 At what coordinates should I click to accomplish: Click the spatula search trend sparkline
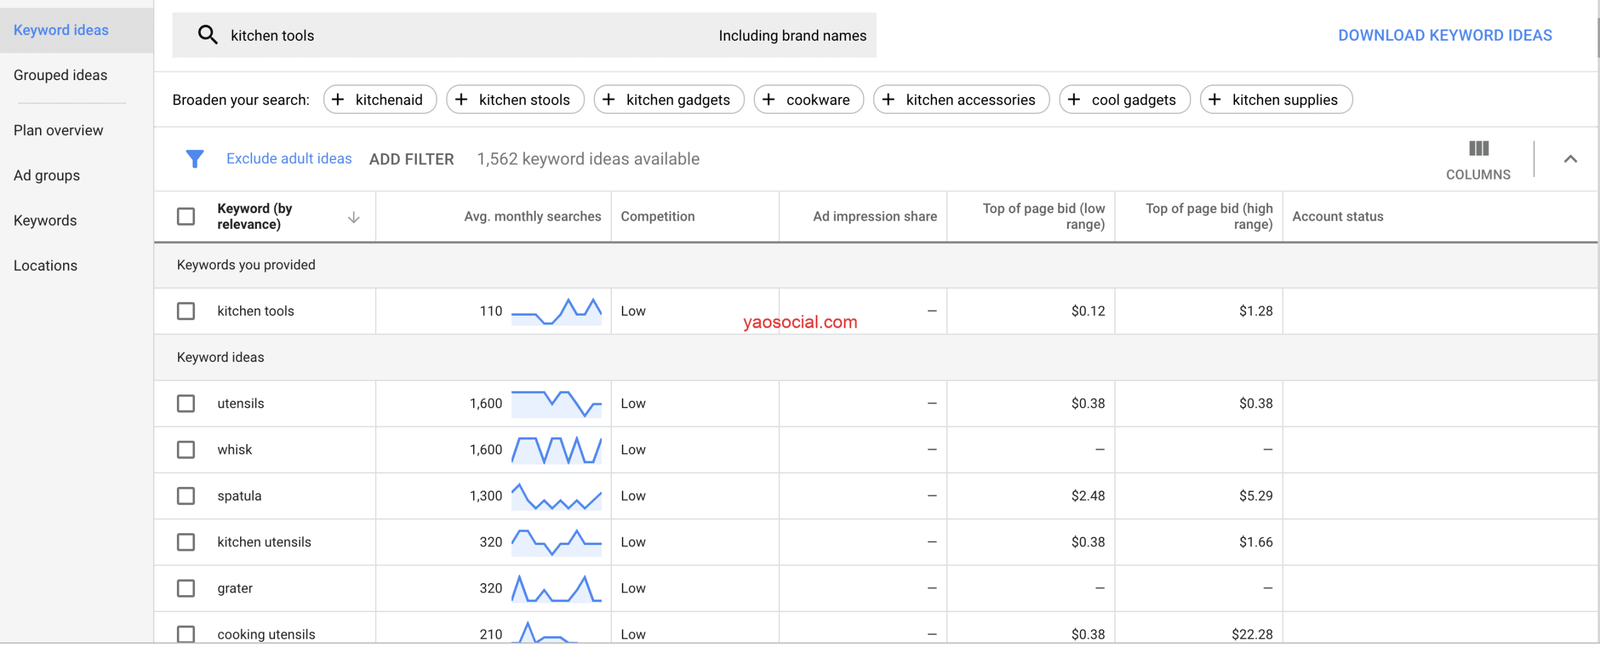coord(556,496)
